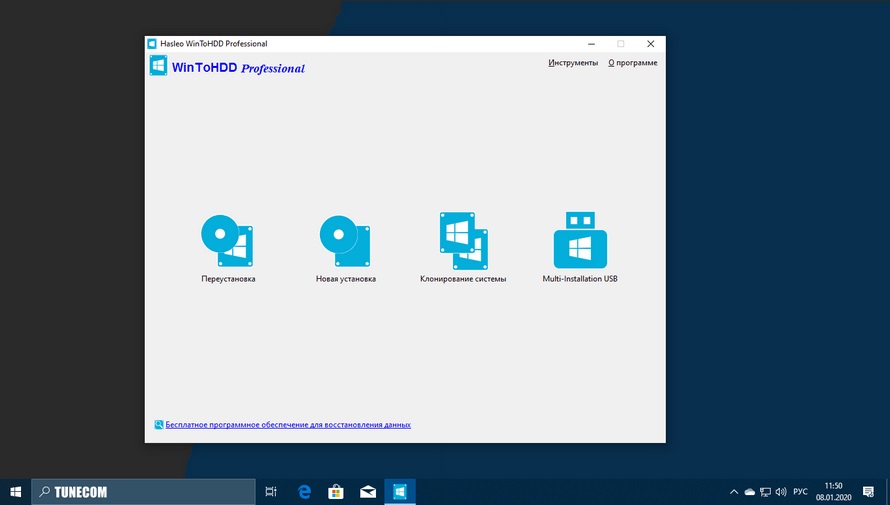The width and height of the screenshot is (890, 505).
Task: Switch the РУС input language indicator
Action: pyautogui.click(x=800, y=492)
